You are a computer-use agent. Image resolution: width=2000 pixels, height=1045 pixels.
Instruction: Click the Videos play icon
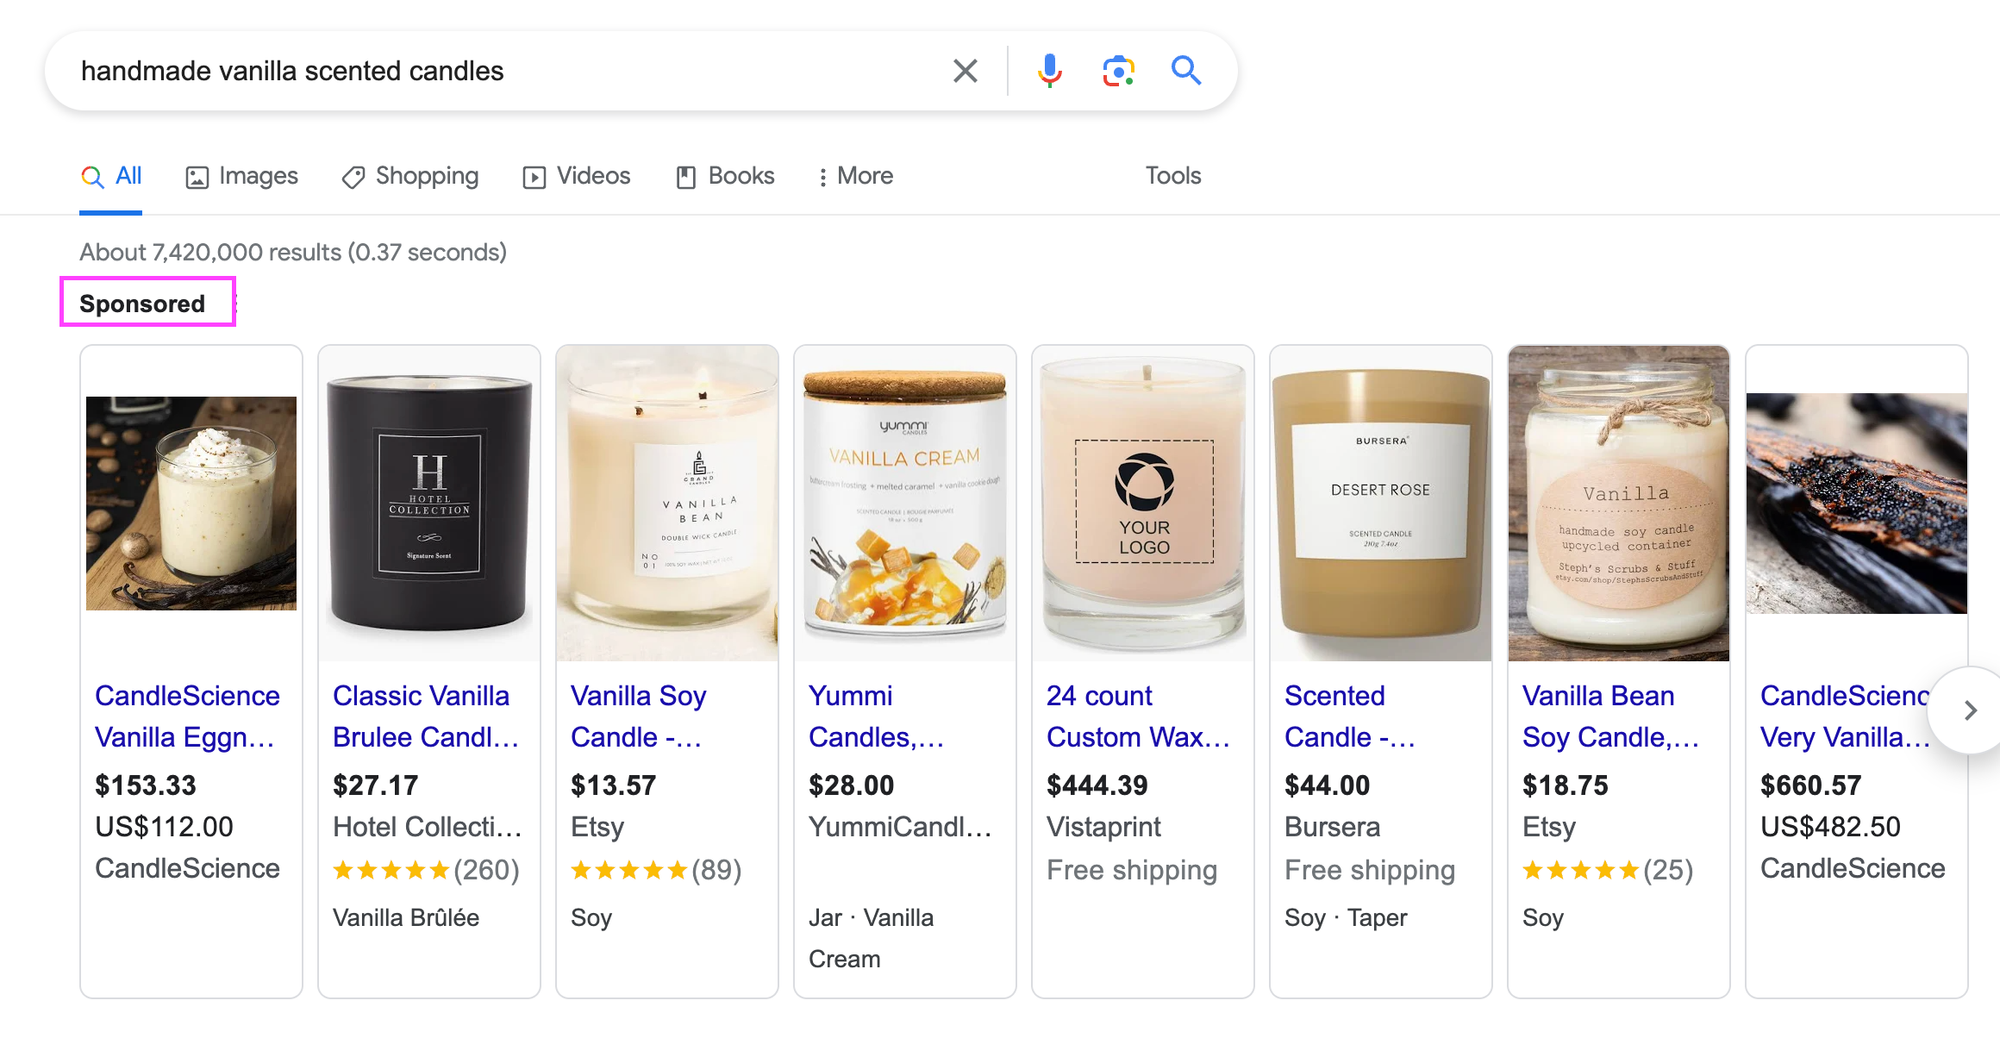(535, 176)
